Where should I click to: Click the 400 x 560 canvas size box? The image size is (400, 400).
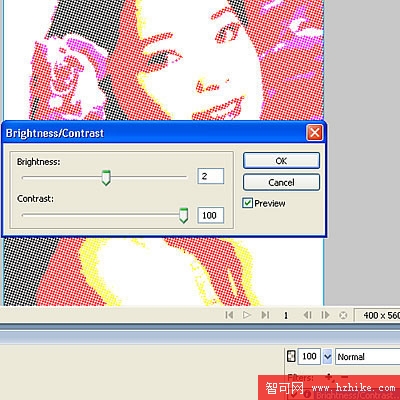[377, 315]
